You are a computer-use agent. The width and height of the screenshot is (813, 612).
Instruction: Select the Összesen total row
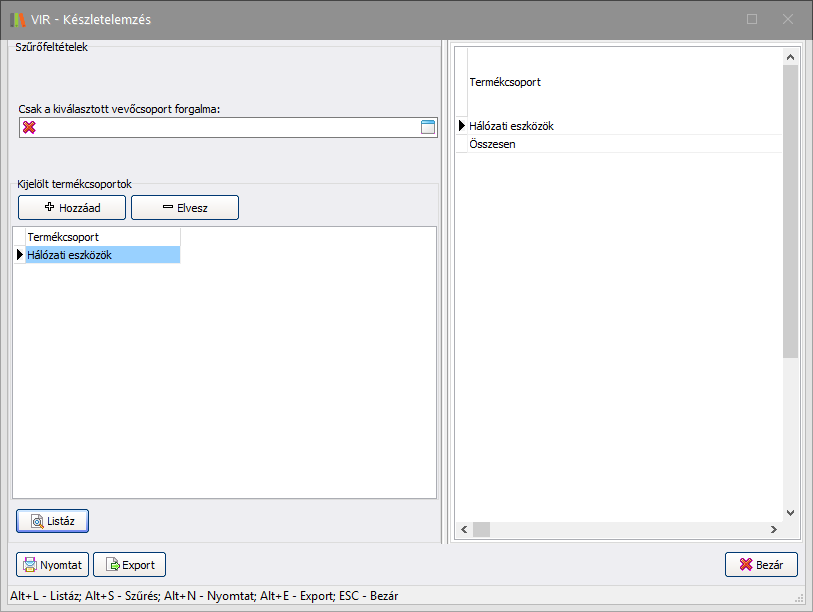tap(620, 144)
